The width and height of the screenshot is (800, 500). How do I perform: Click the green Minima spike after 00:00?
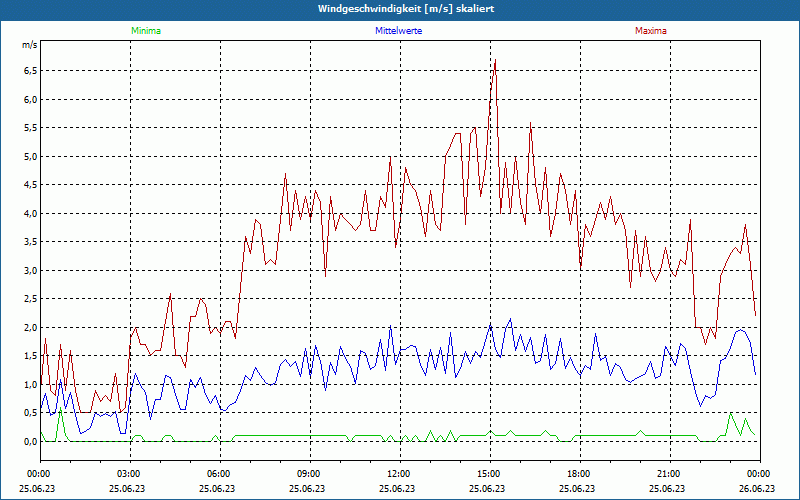[61, 409]
